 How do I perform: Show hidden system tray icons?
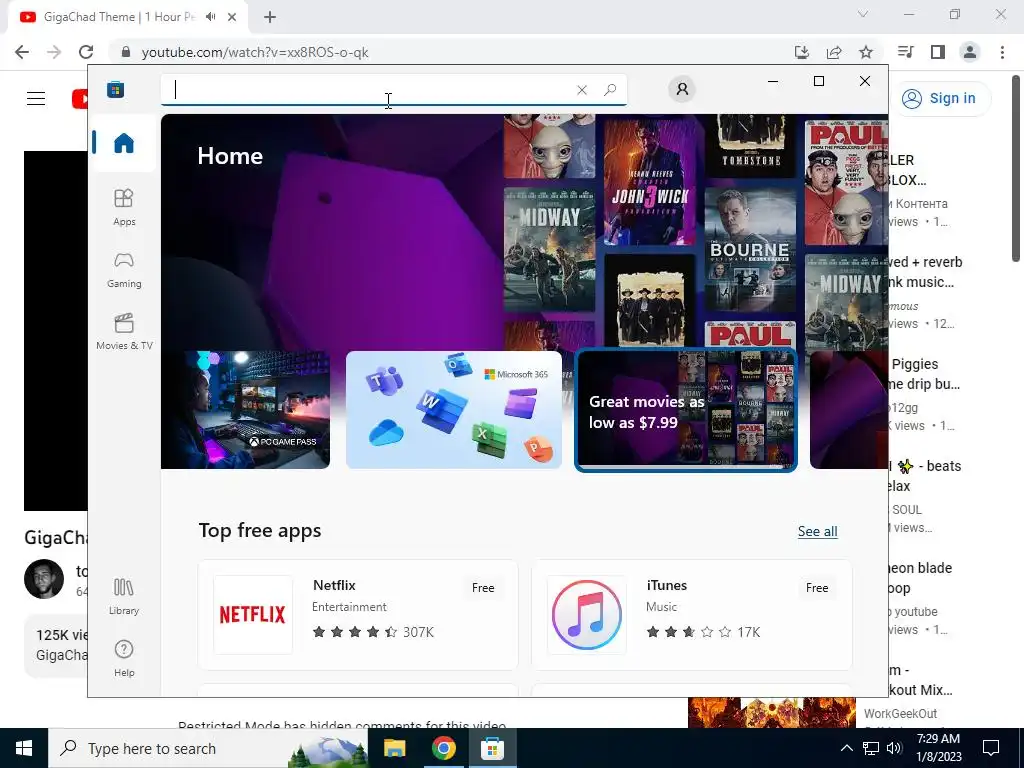[x=846, y=748]
